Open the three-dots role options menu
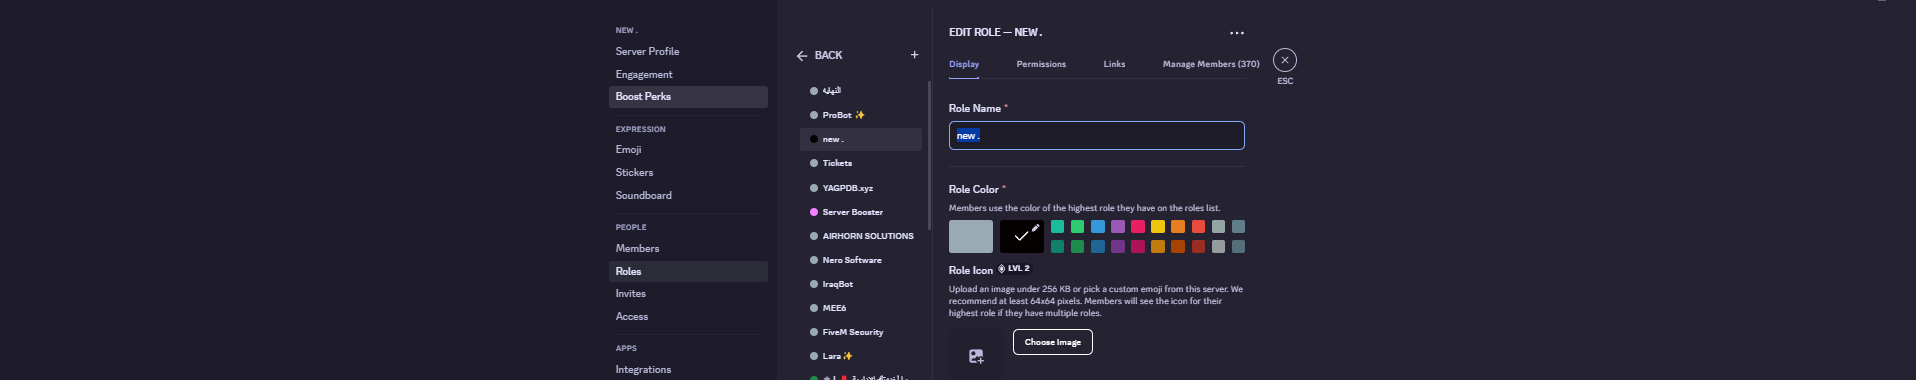Image resolution: width=1916 pixels, height=380 pixels. (x=1237, y=33)
